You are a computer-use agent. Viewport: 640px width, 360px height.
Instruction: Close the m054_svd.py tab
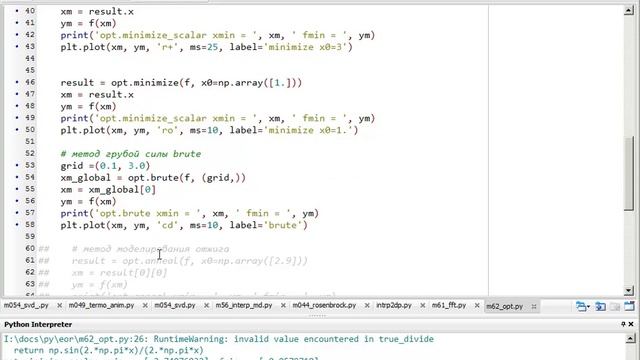click(x=206, y=305)
